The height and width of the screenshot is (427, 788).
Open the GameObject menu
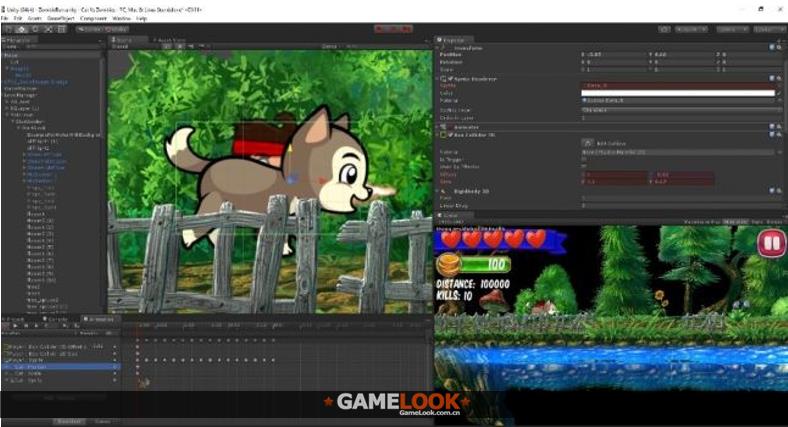coord(61,18)
